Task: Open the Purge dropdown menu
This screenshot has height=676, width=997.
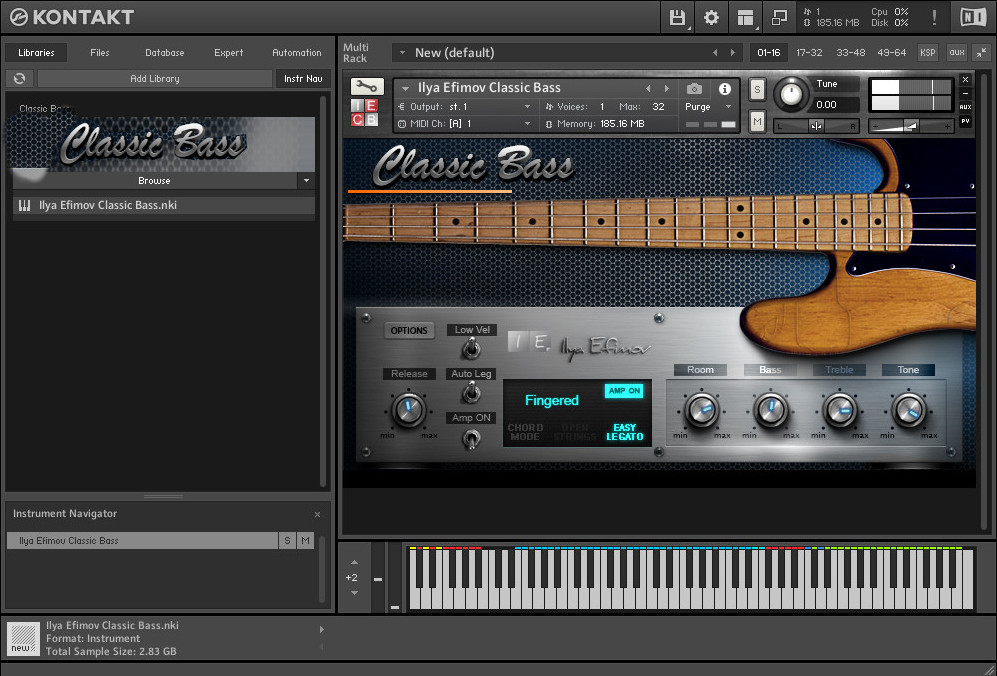Action: pos(708,107)
